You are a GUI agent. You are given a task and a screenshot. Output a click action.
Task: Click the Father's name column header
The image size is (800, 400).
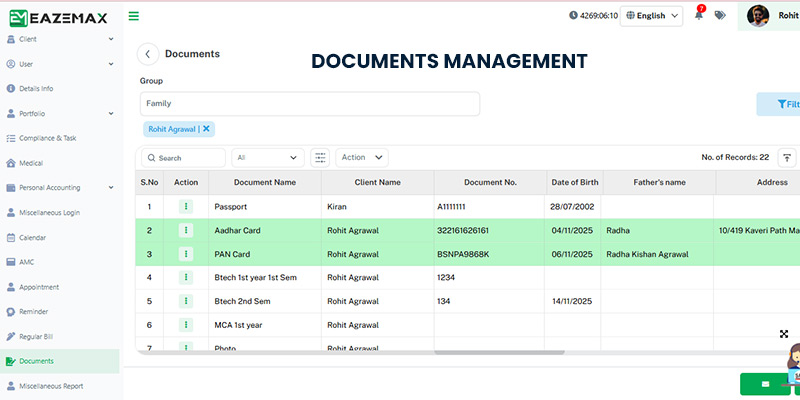[659, 182]
